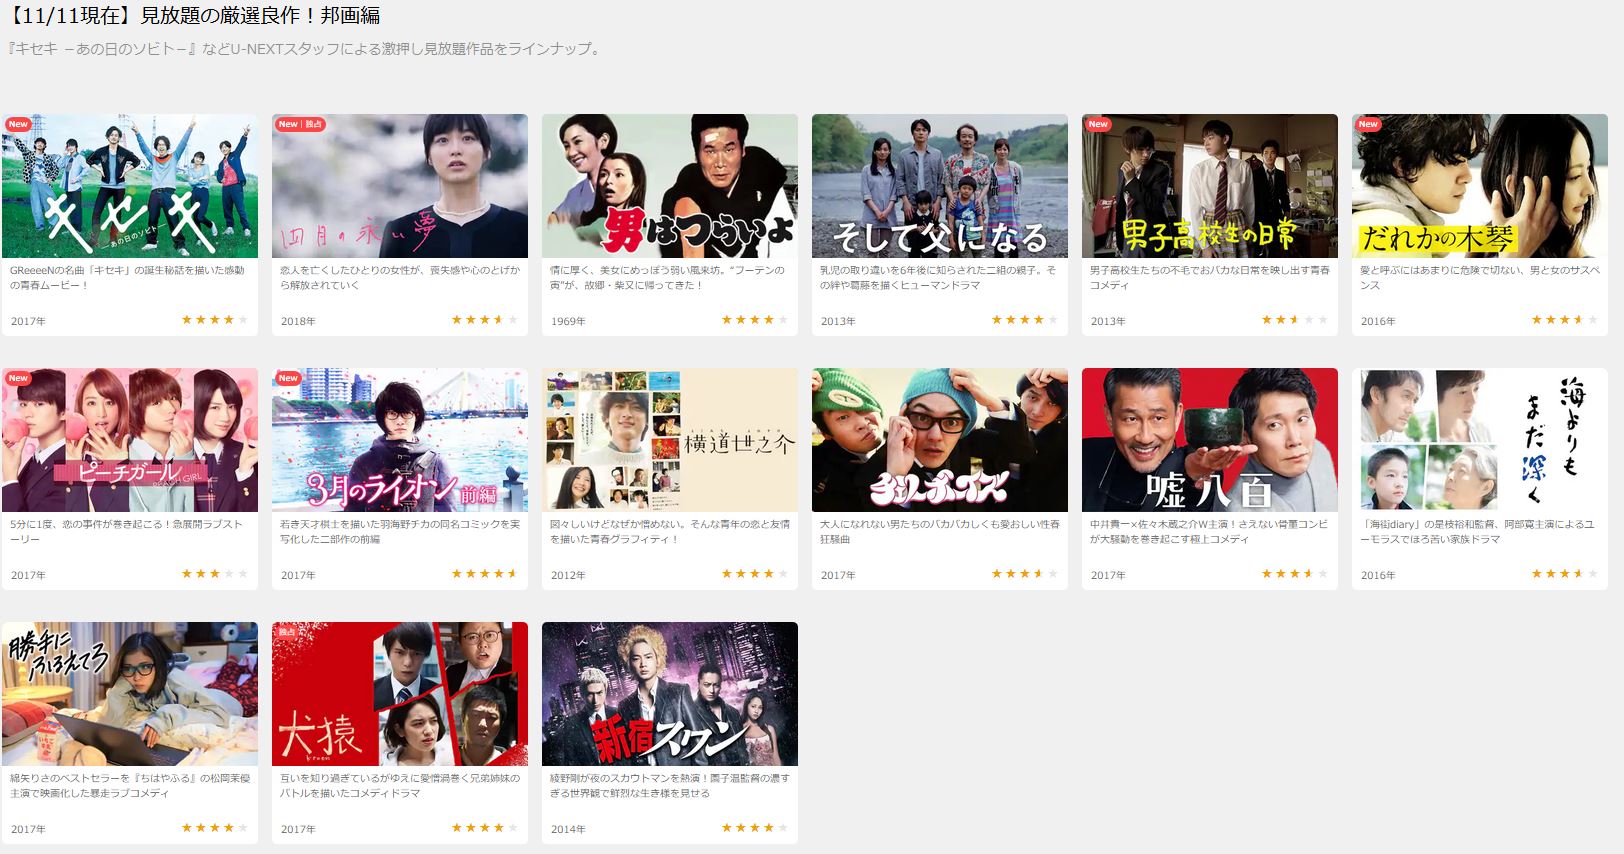Click the New 独占 badge on 四月の永い夢
Viewport: 1624px width, 854px height.
[x=300, y=124]
